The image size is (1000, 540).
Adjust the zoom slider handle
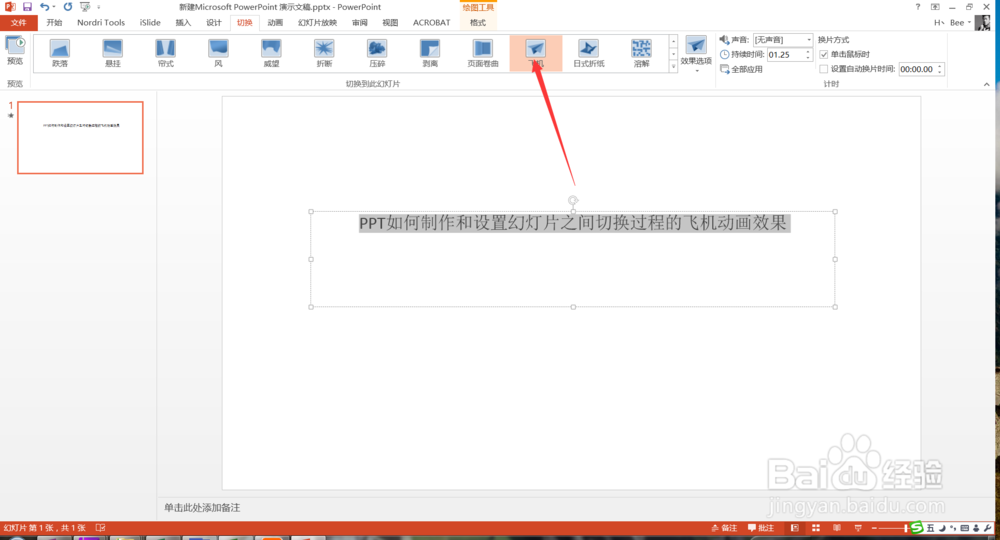coord(906,528)
